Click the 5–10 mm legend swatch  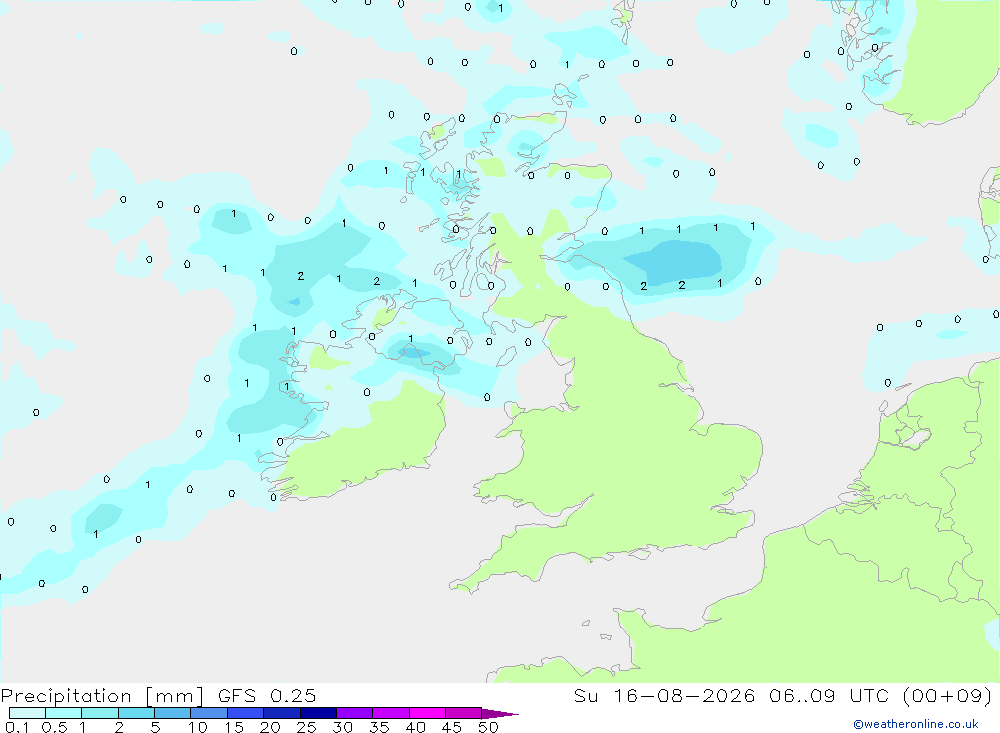click(173, 713)
